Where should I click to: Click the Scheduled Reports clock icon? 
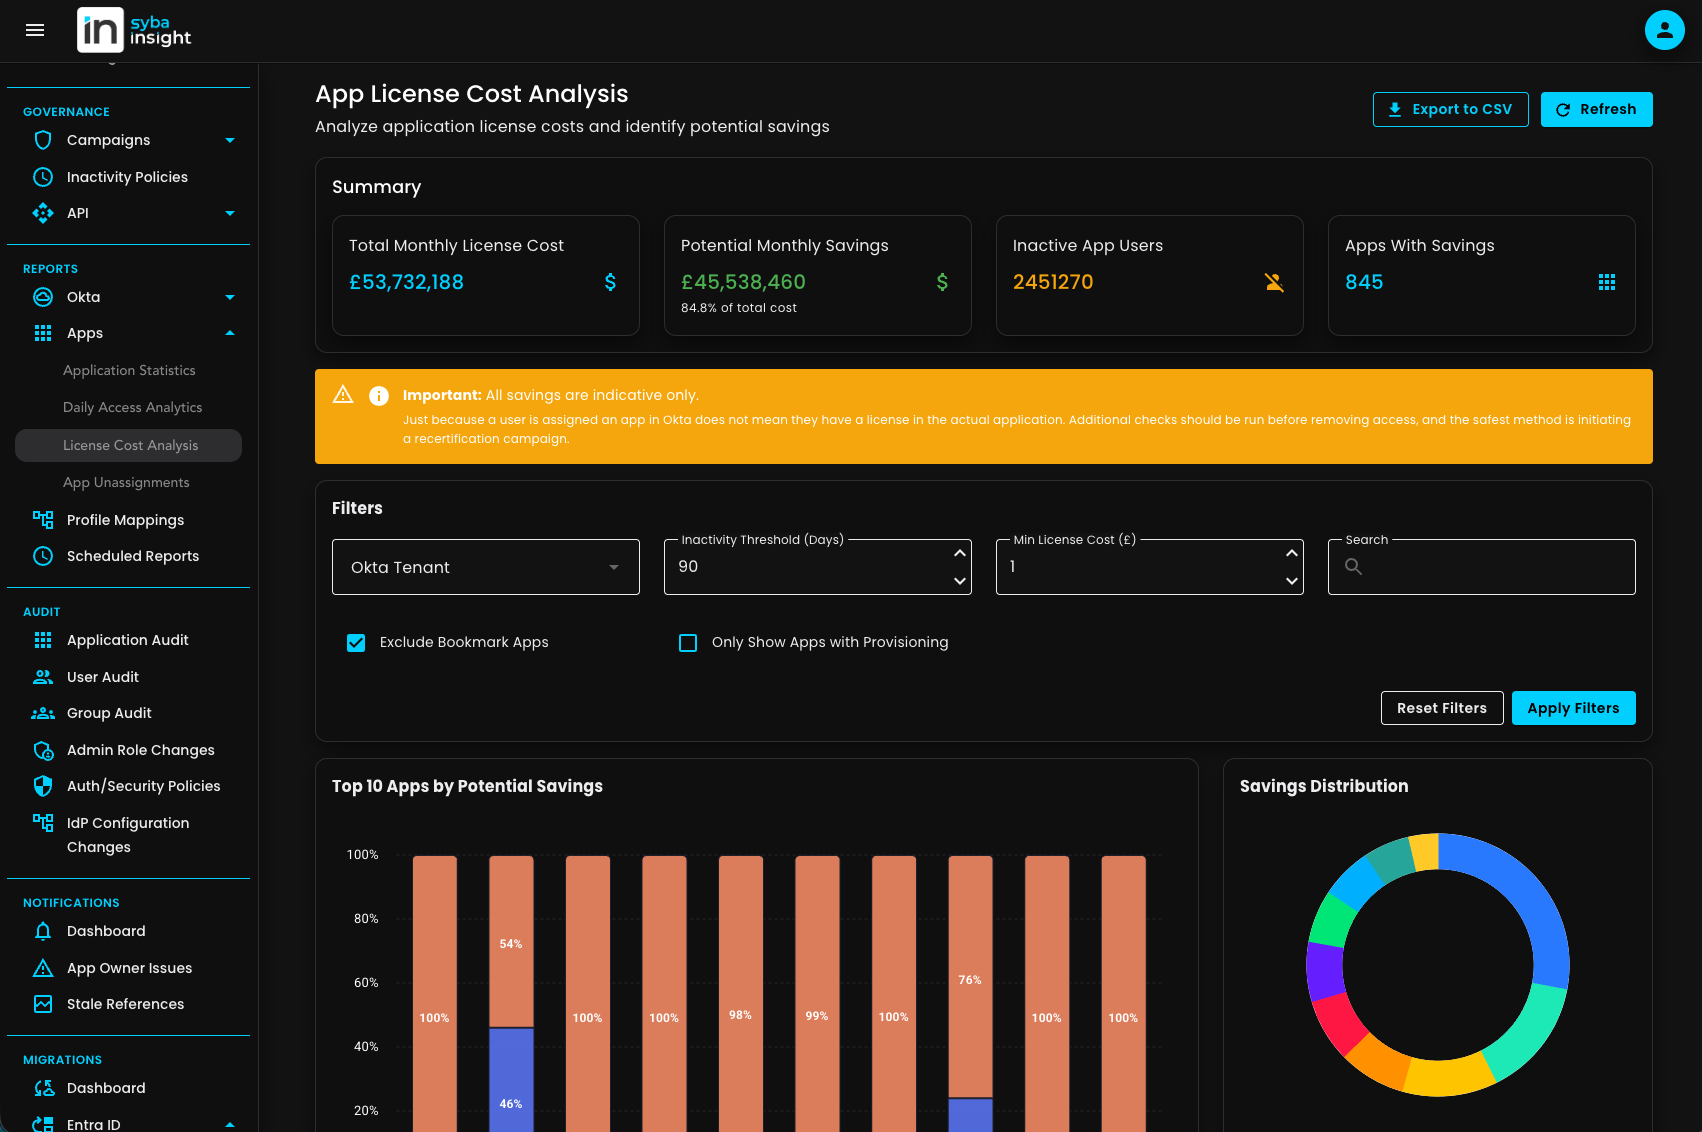point(43,556)
